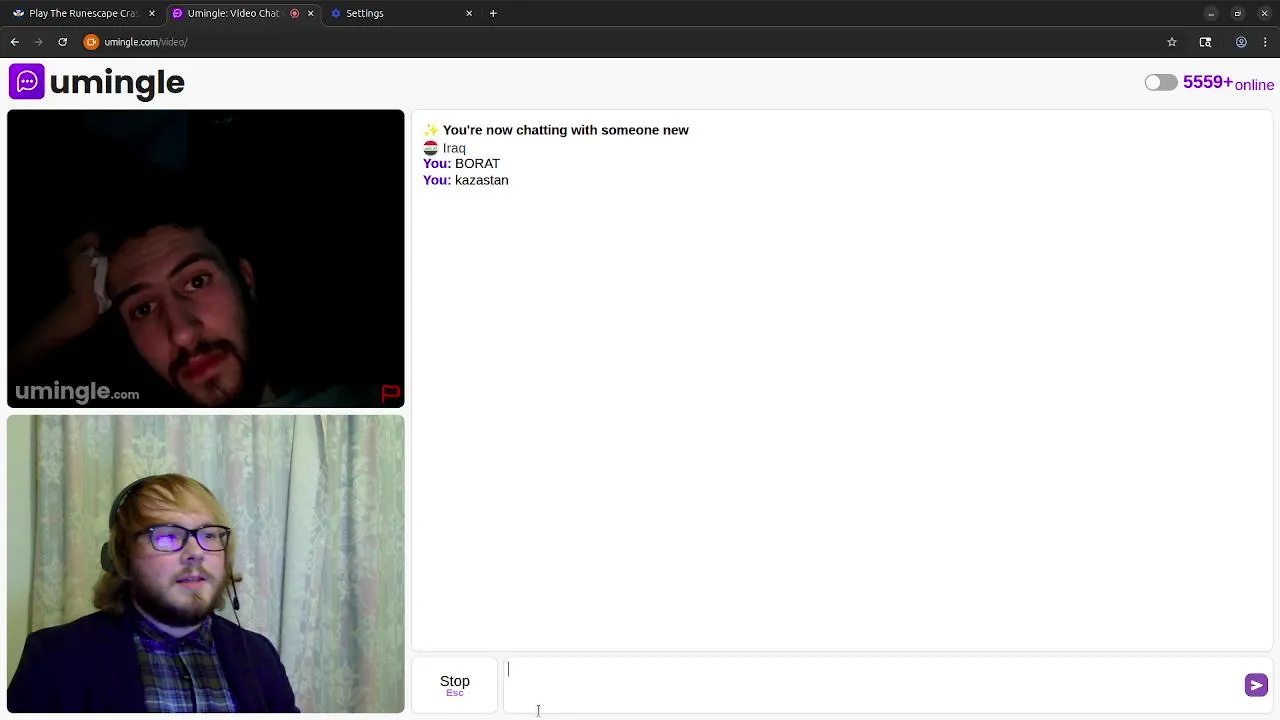Viewport: 1280px width, 720px height.
Task: Click the 'You: BORAT' message
Action: pyautogui.click(x=461, y=164)
